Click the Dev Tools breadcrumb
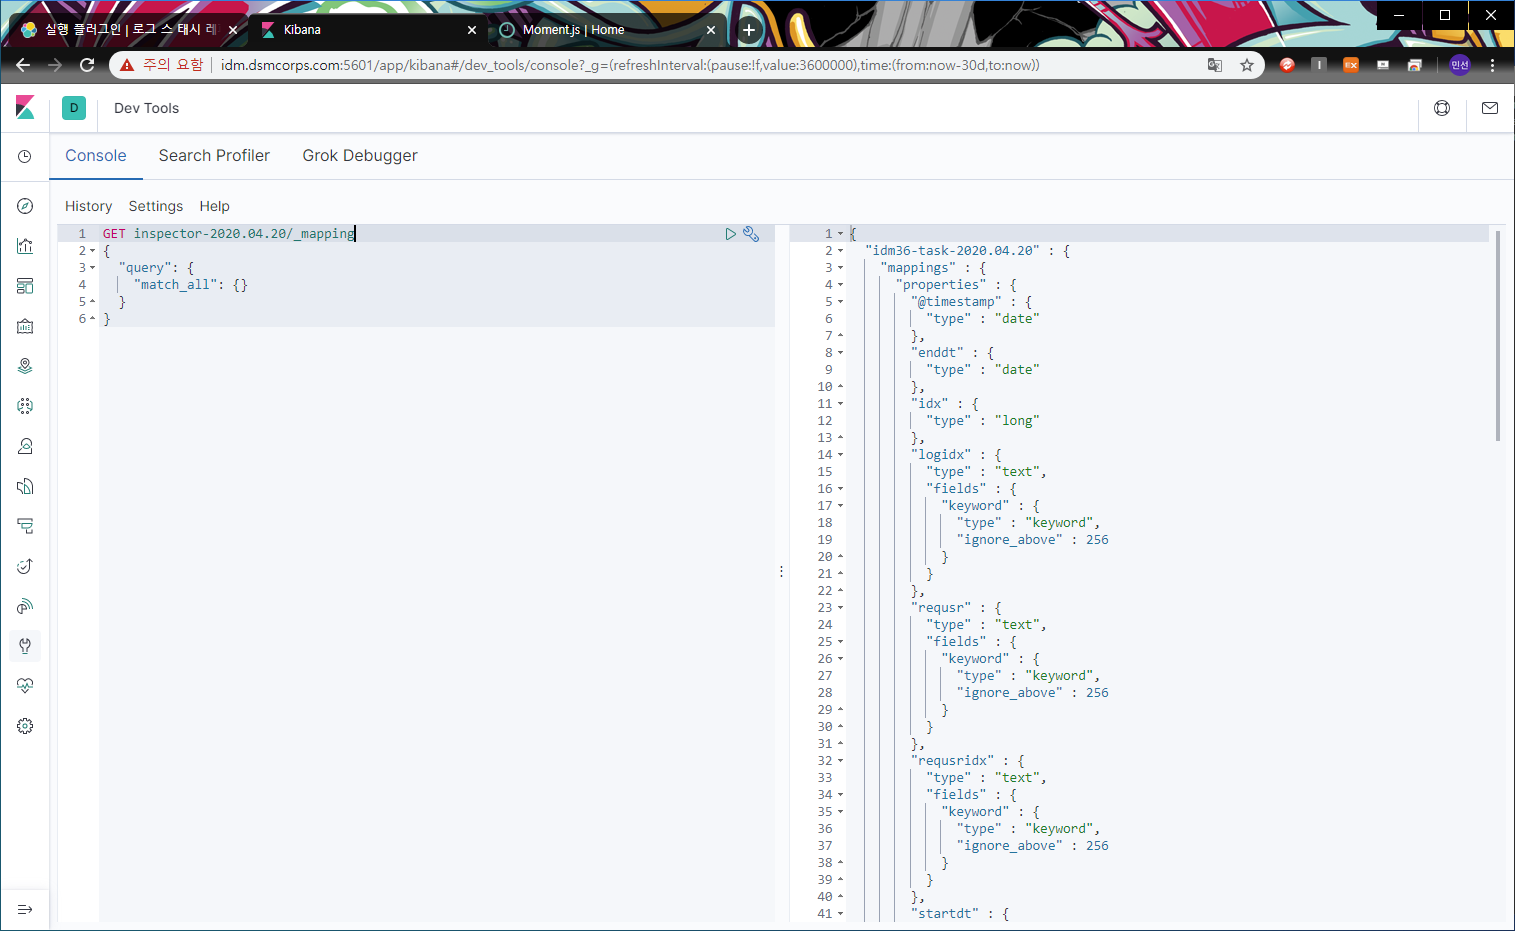1515x931 pixels. (147, 108)
